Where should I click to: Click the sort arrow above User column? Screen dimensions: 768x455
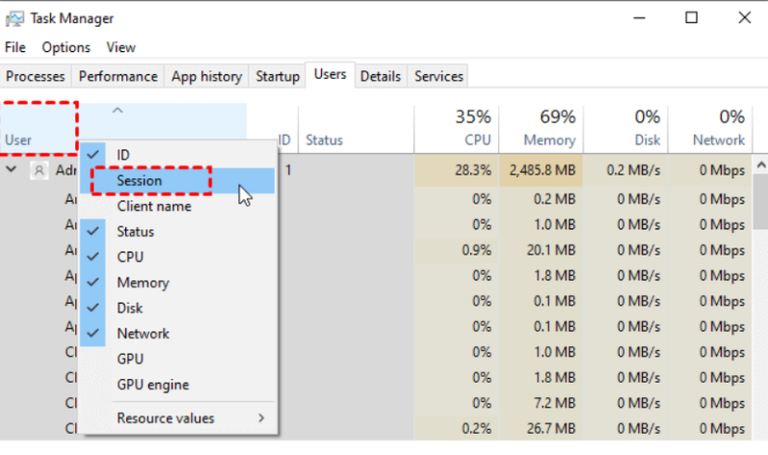117,111
